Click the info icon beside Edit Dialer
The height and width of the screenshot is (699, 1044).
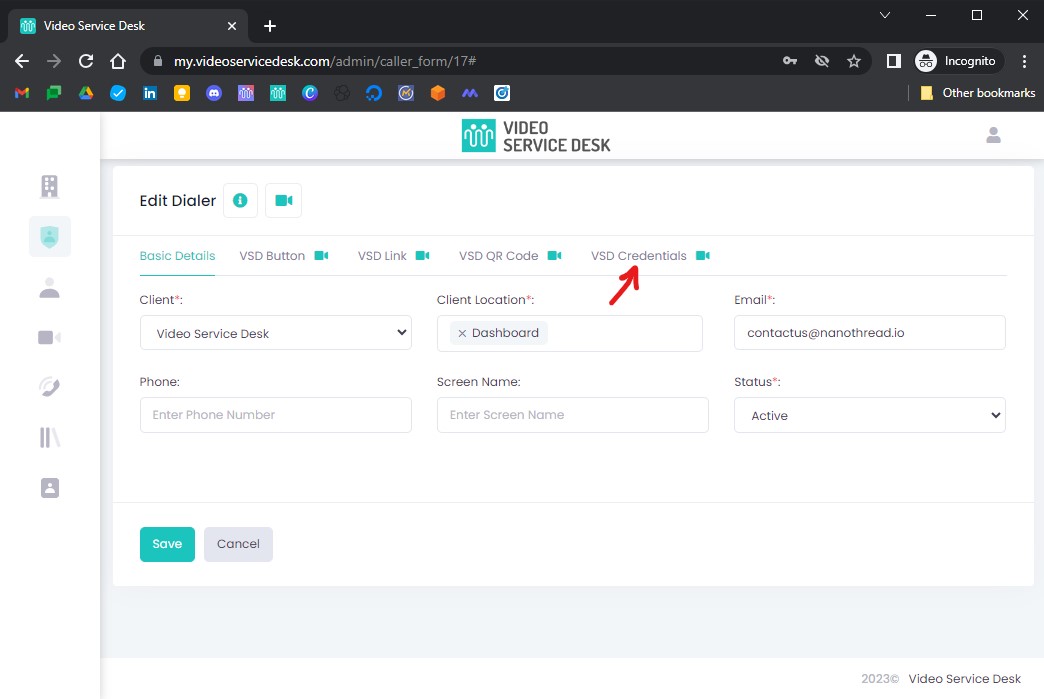pyautogui.click(x=240, y=201)
